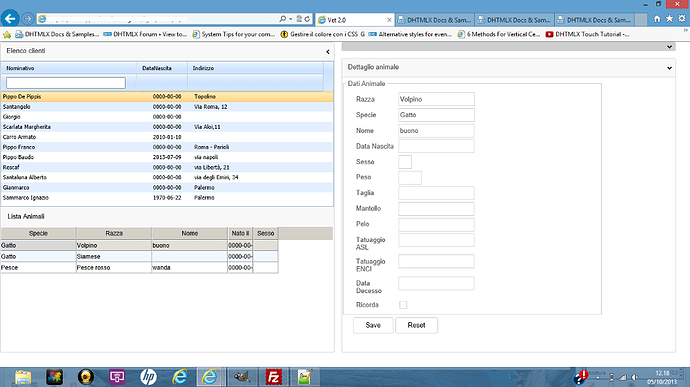690x387 pixels.
Task: Click the Razza input field
Action: point(436,99)
